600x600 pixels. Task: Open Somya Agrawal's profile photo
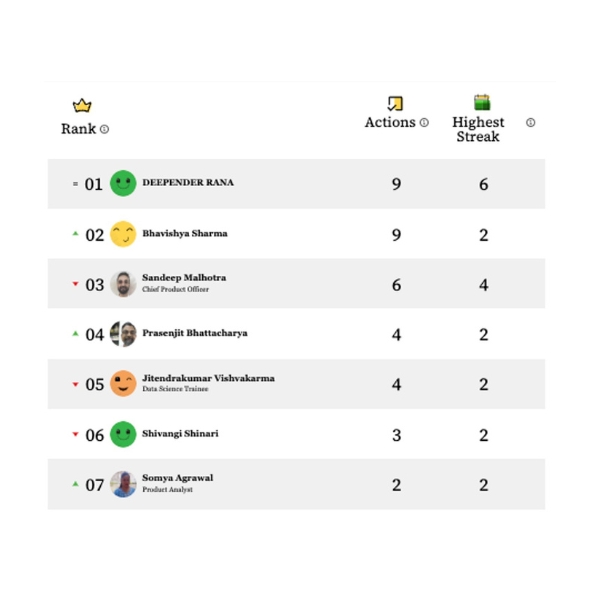click(123, 484)
